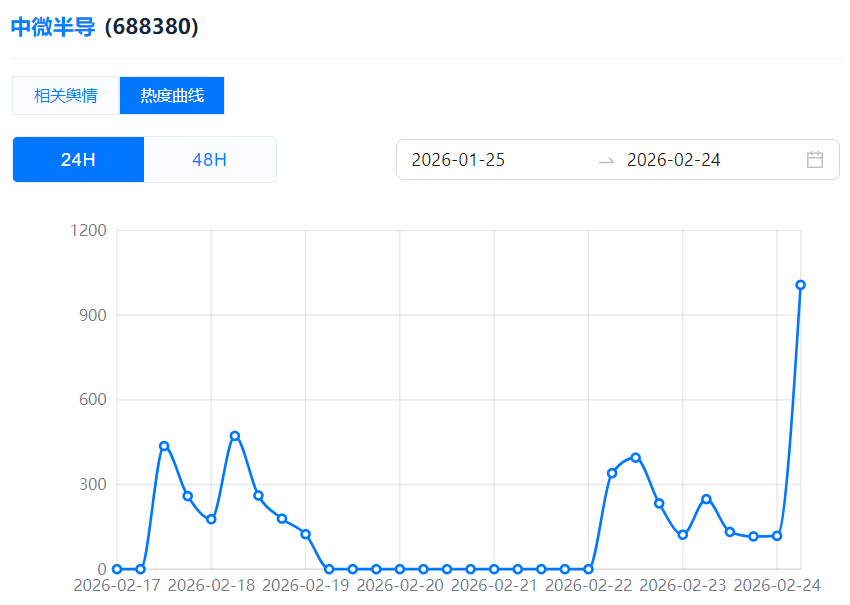Switch to the 相关舆情 tab
The image size is (850, 605).
[x=66, y=96]
